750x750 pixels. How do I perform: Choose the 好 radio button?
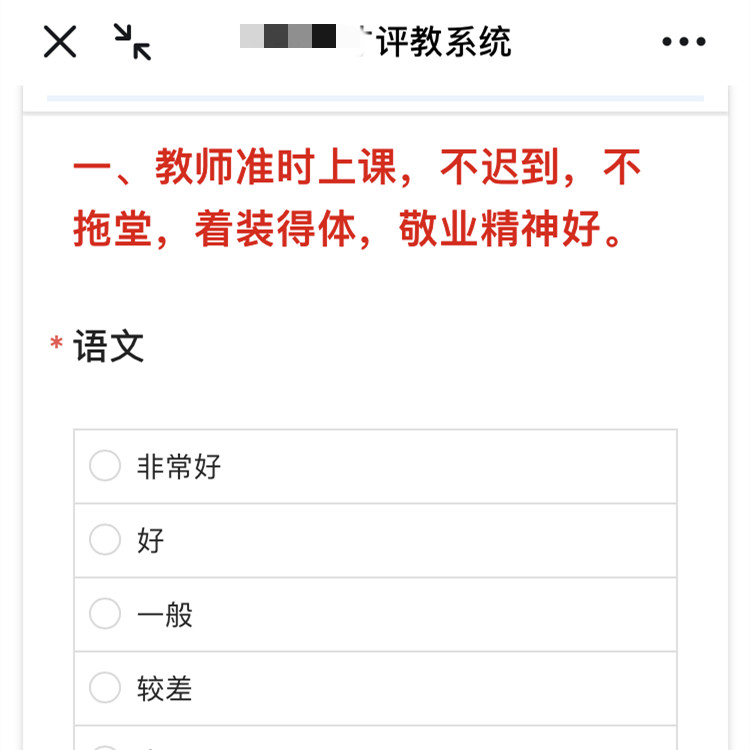click(x=105, y=540)
